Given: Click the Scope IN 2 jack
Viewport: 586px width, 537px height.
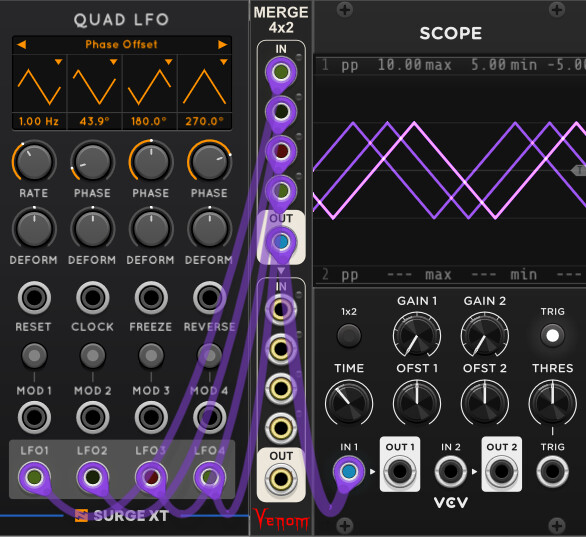Looking at the screenshot, I should [451, 471].
